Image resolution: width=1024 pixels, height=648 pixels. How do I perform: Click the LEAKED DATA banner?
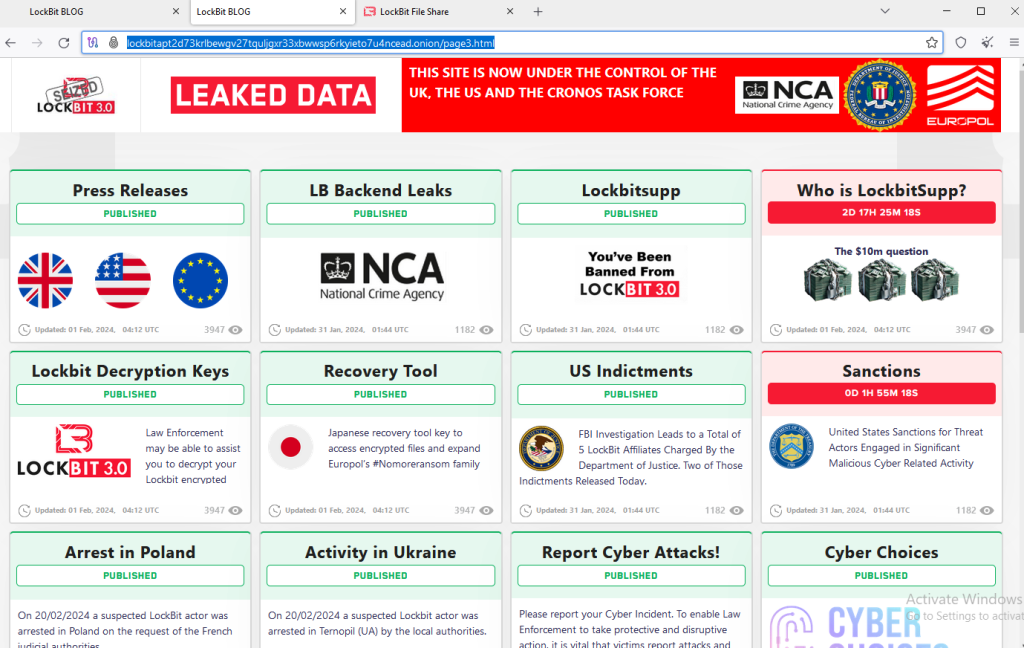coord(273,95)
